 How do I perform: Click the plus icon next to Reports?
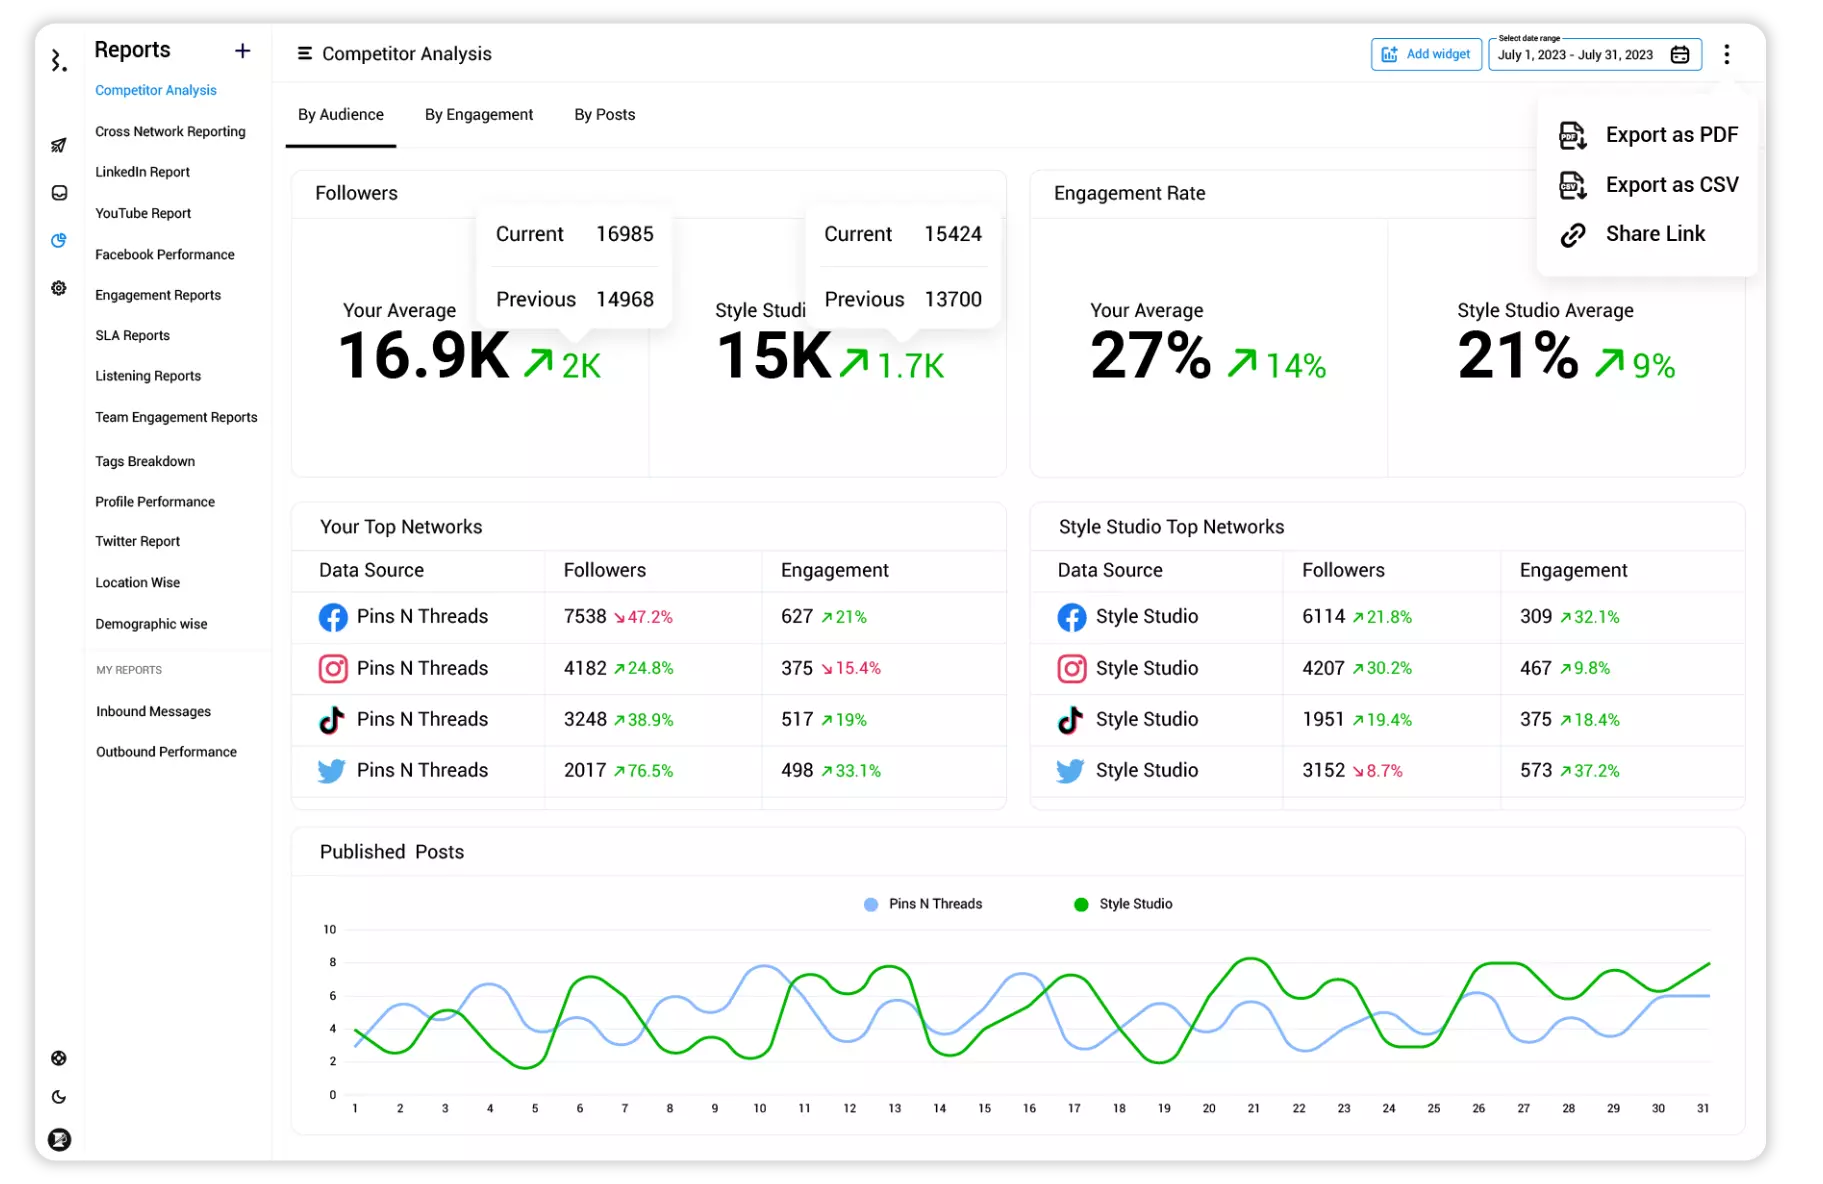tap(242, 51)
